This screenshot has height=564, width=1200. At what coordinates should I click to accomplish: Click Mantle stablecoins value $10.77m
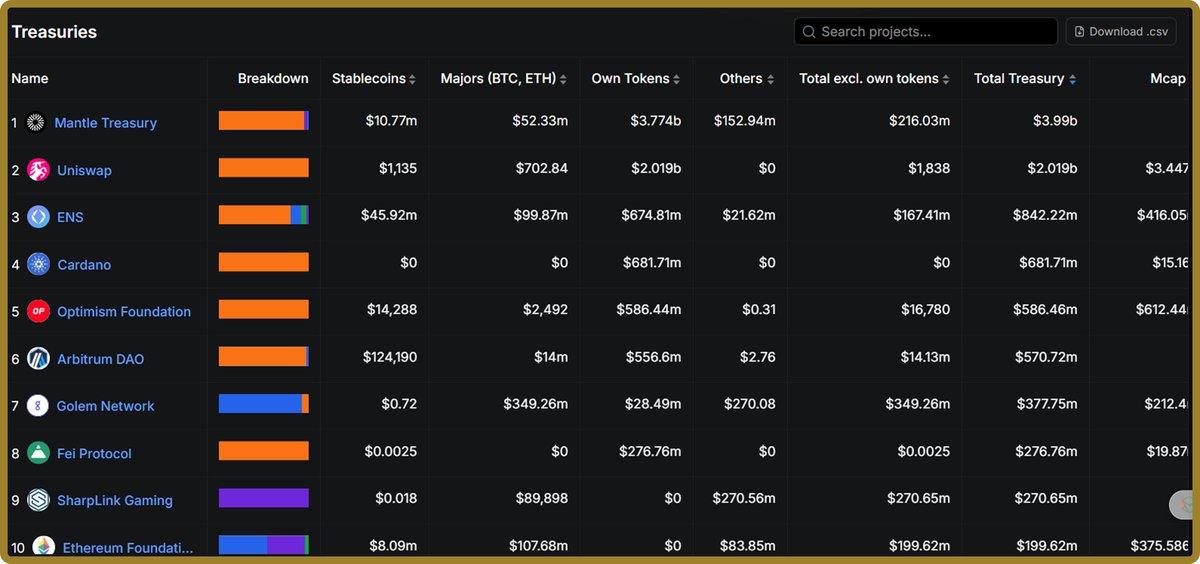pyautogui.click(x=391, y=121)
